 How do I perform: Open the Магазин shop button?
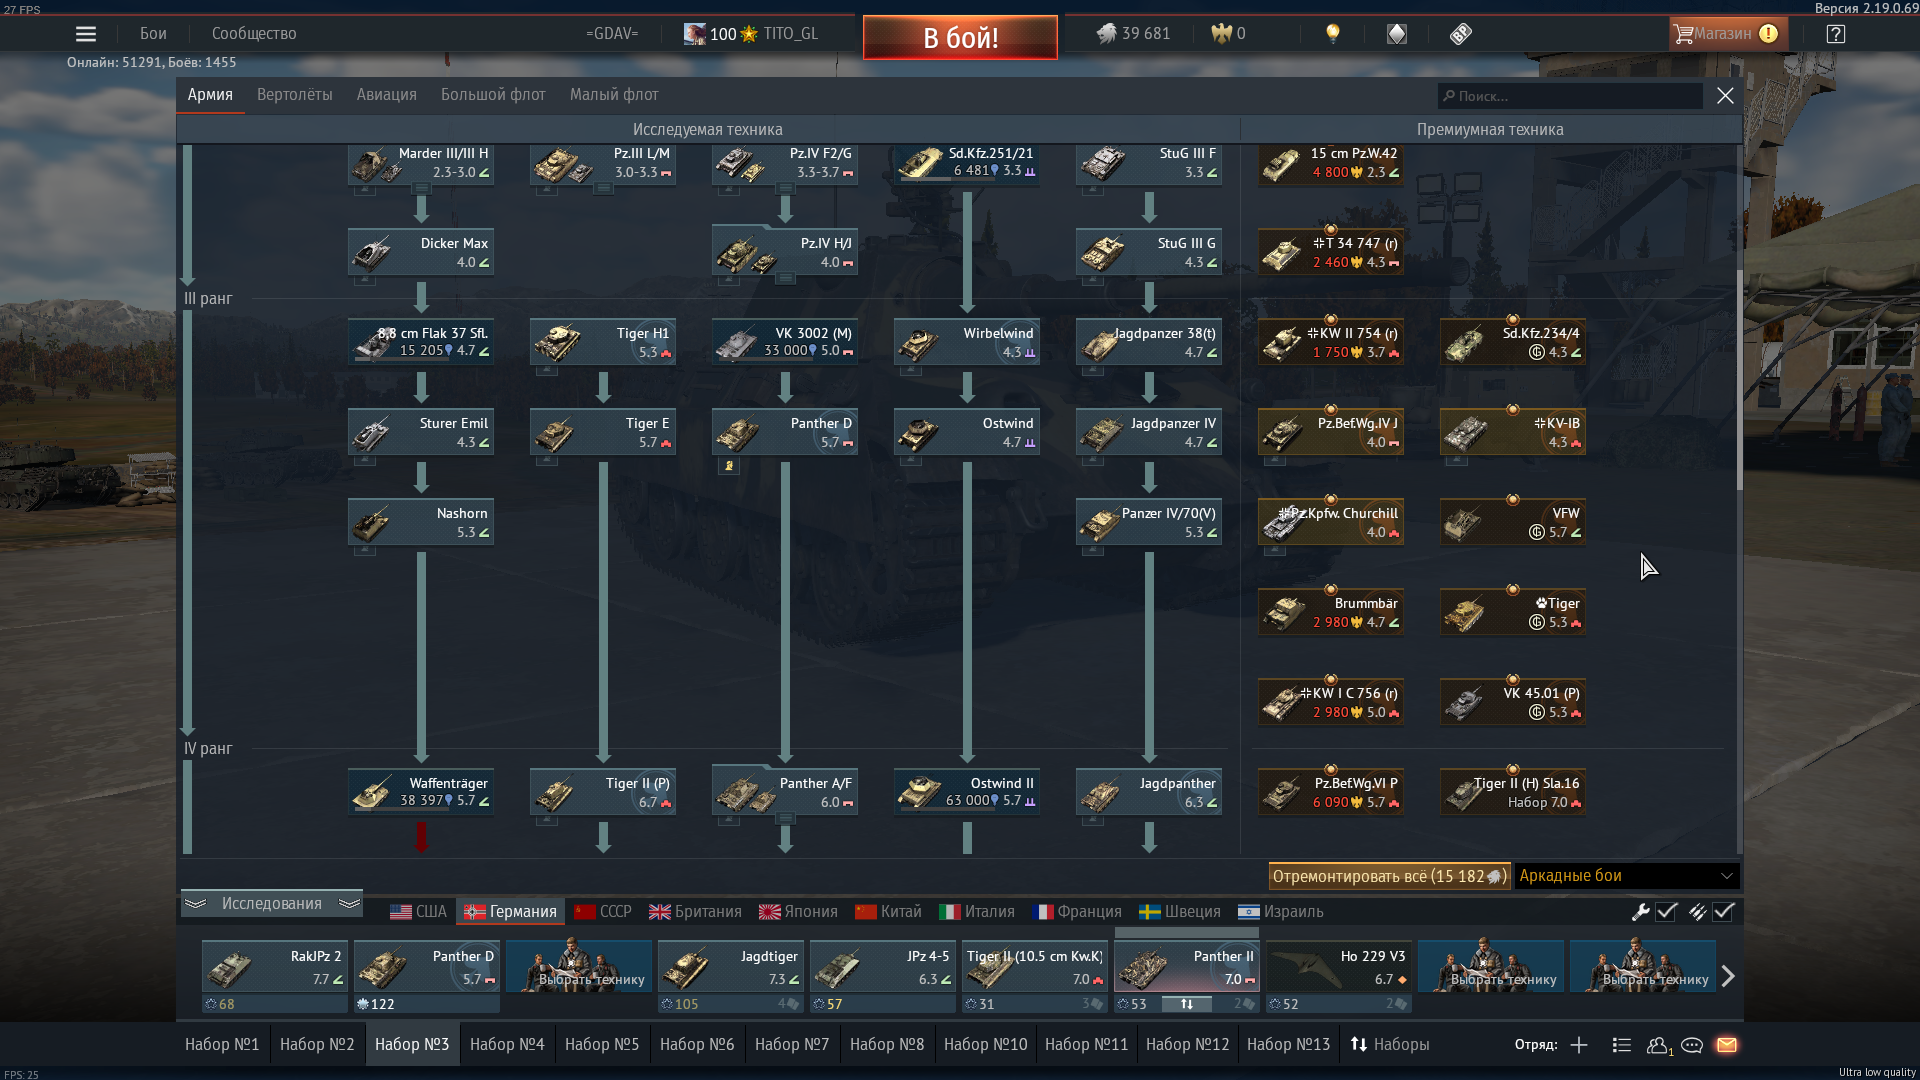[1726, 34]
